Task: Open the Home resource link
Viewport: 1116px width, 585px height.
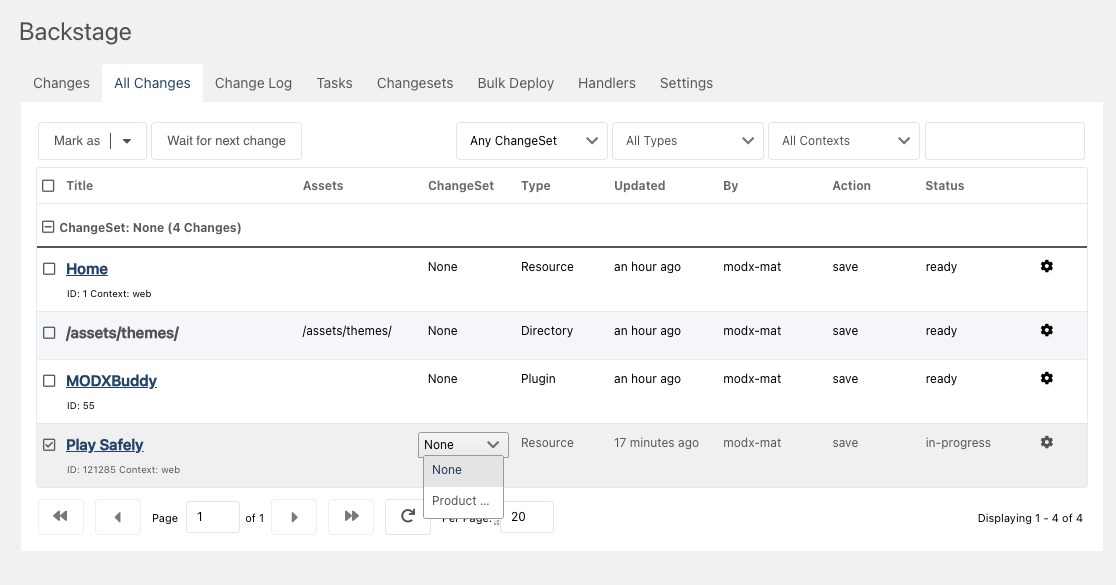Action: click(x=87, y=269)
